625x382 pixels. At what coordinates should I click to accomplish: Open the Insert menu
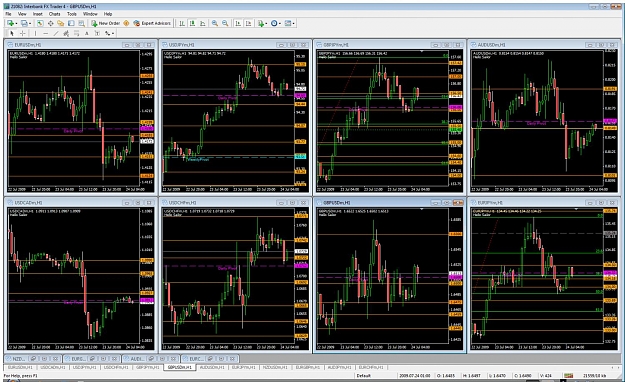click(x=37, y=14)
